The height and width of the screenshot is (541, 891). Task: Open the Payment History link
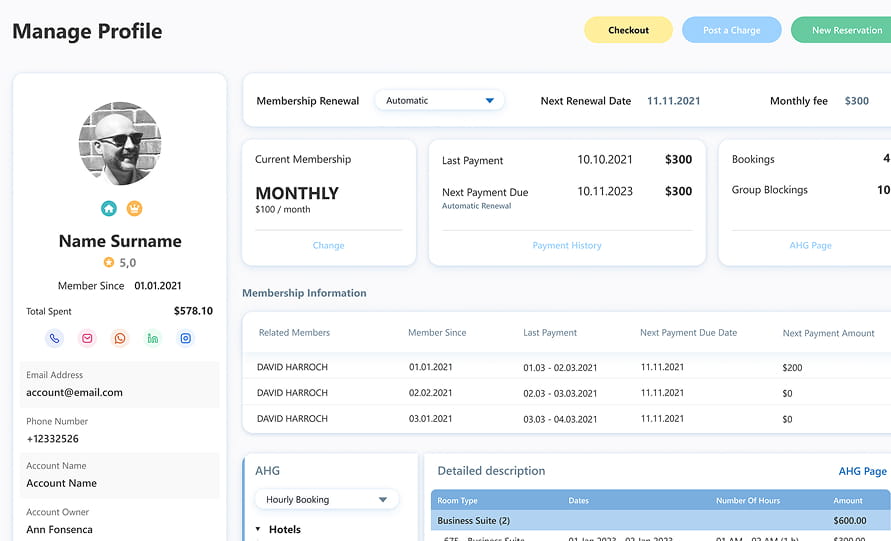click(567, 245)
